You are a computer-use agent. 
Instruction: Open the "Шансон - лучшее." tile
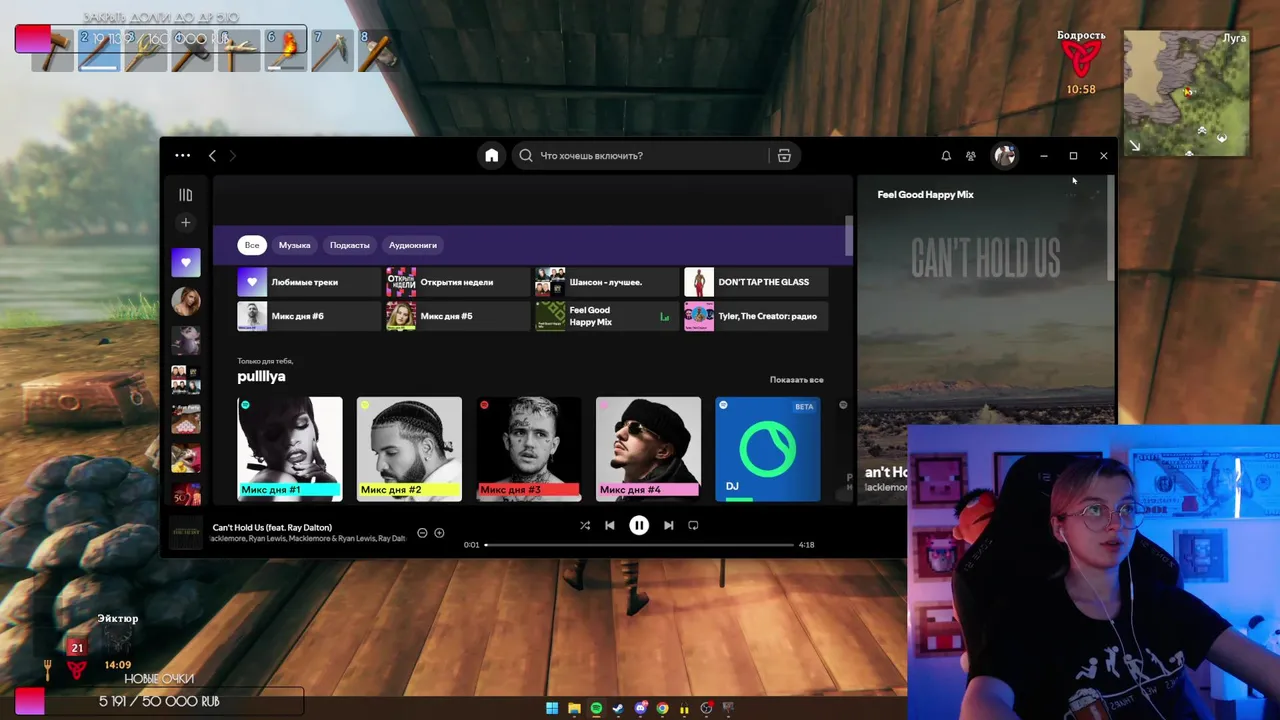point(606,282)
